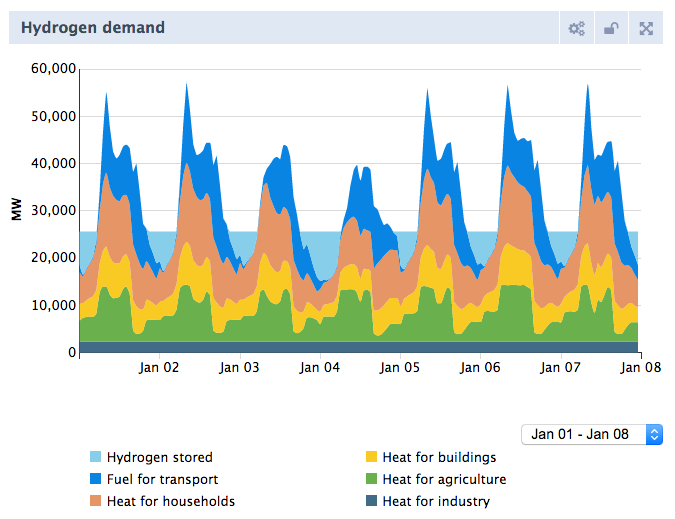The image size is (675, 519).
Task: Click the Jan 06 axis label
Action: click(480, 368)
